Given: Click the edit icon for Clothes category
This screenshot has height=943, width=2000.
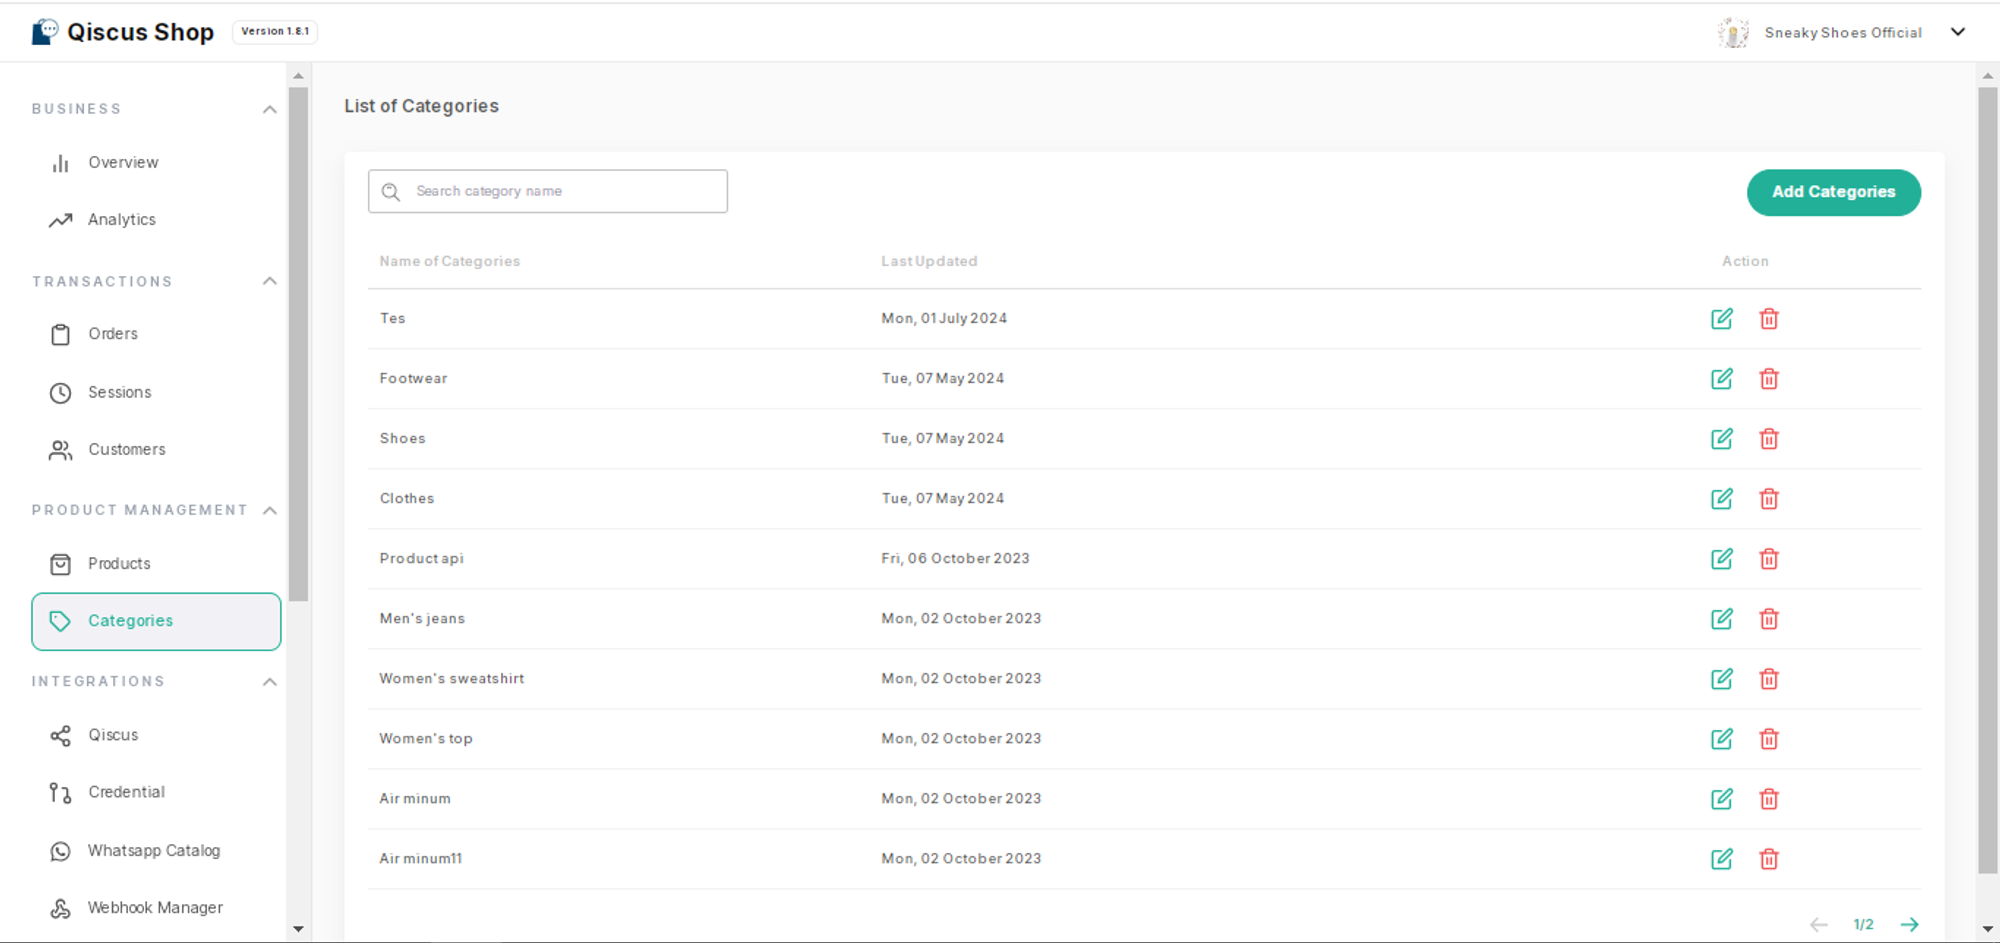Looking at the screenshot, I should click(x=1721, y=499).
